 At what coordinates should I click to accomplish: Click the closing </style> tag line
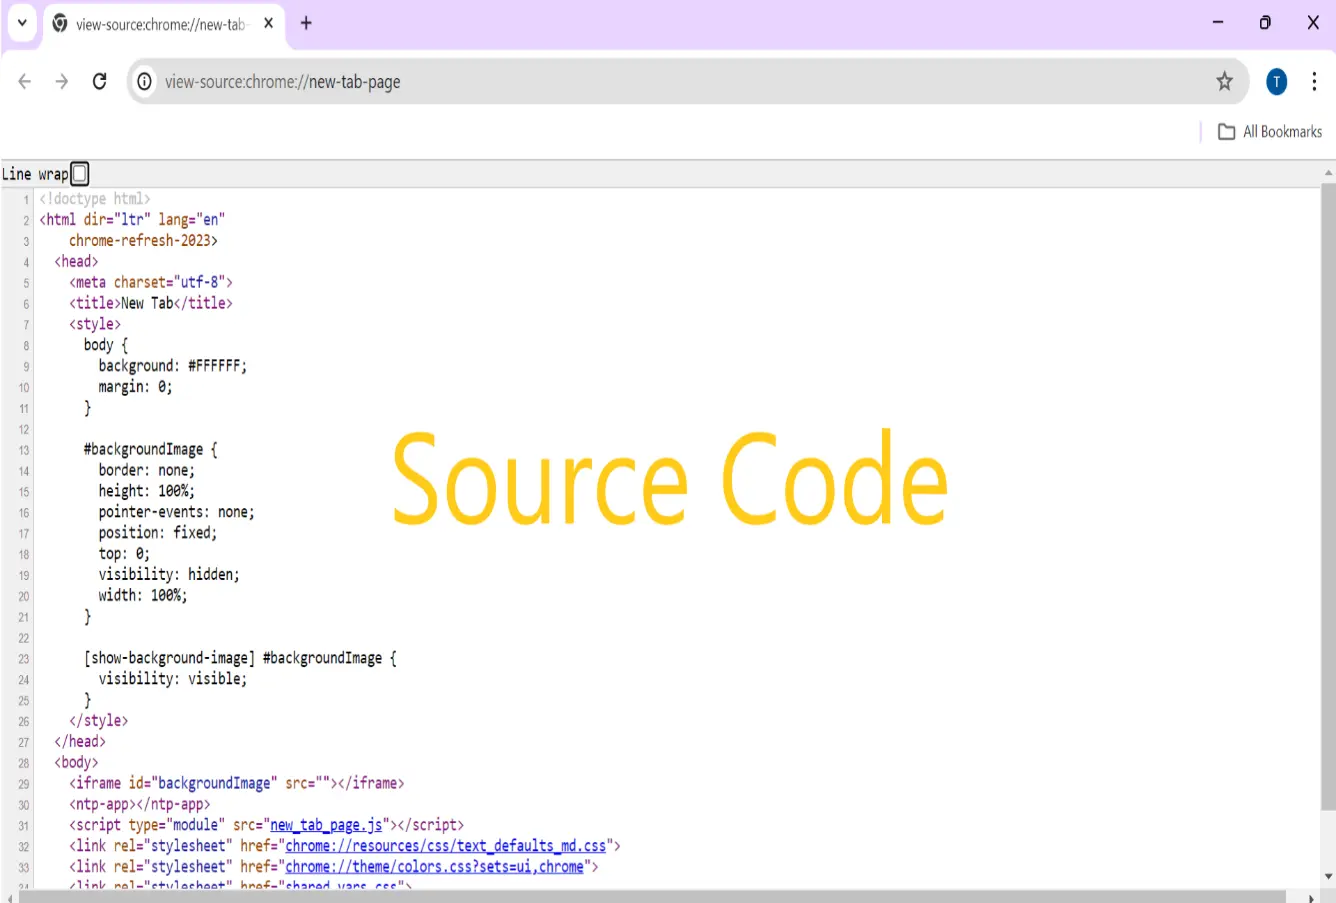coord(98,721)
